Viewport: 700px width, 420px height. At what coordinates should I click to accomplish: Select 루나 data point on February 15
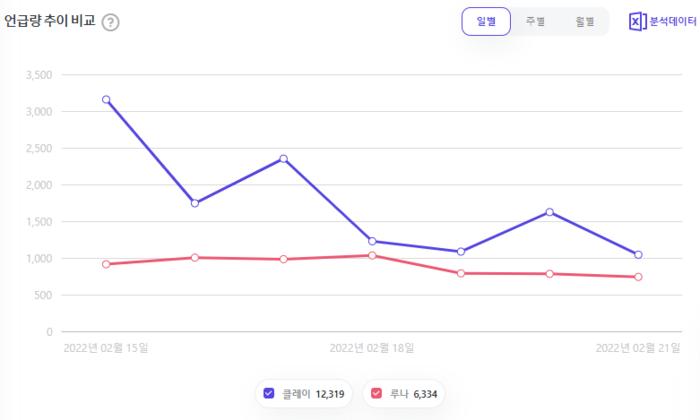click(106, 264)
